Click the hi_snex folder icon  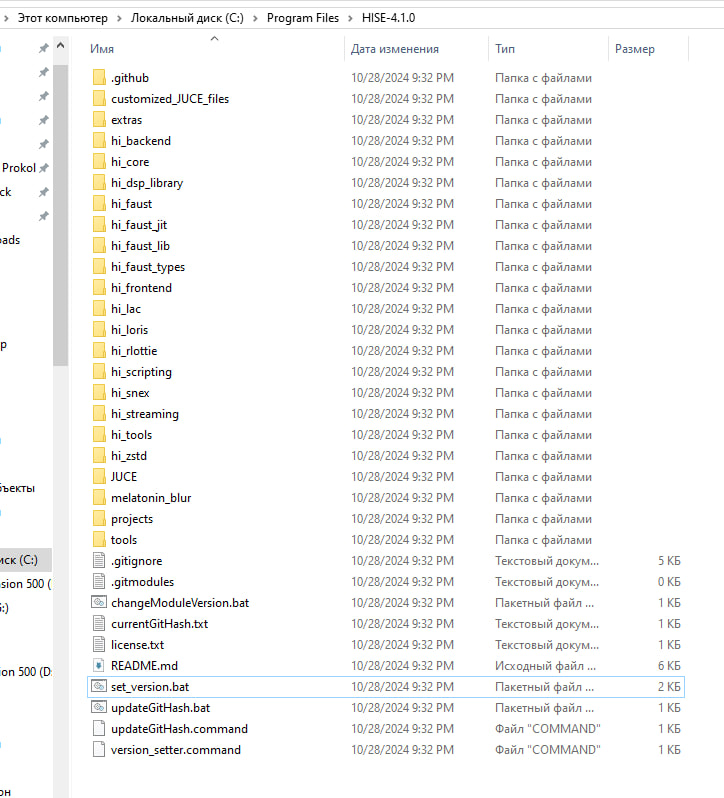[99, 392]
